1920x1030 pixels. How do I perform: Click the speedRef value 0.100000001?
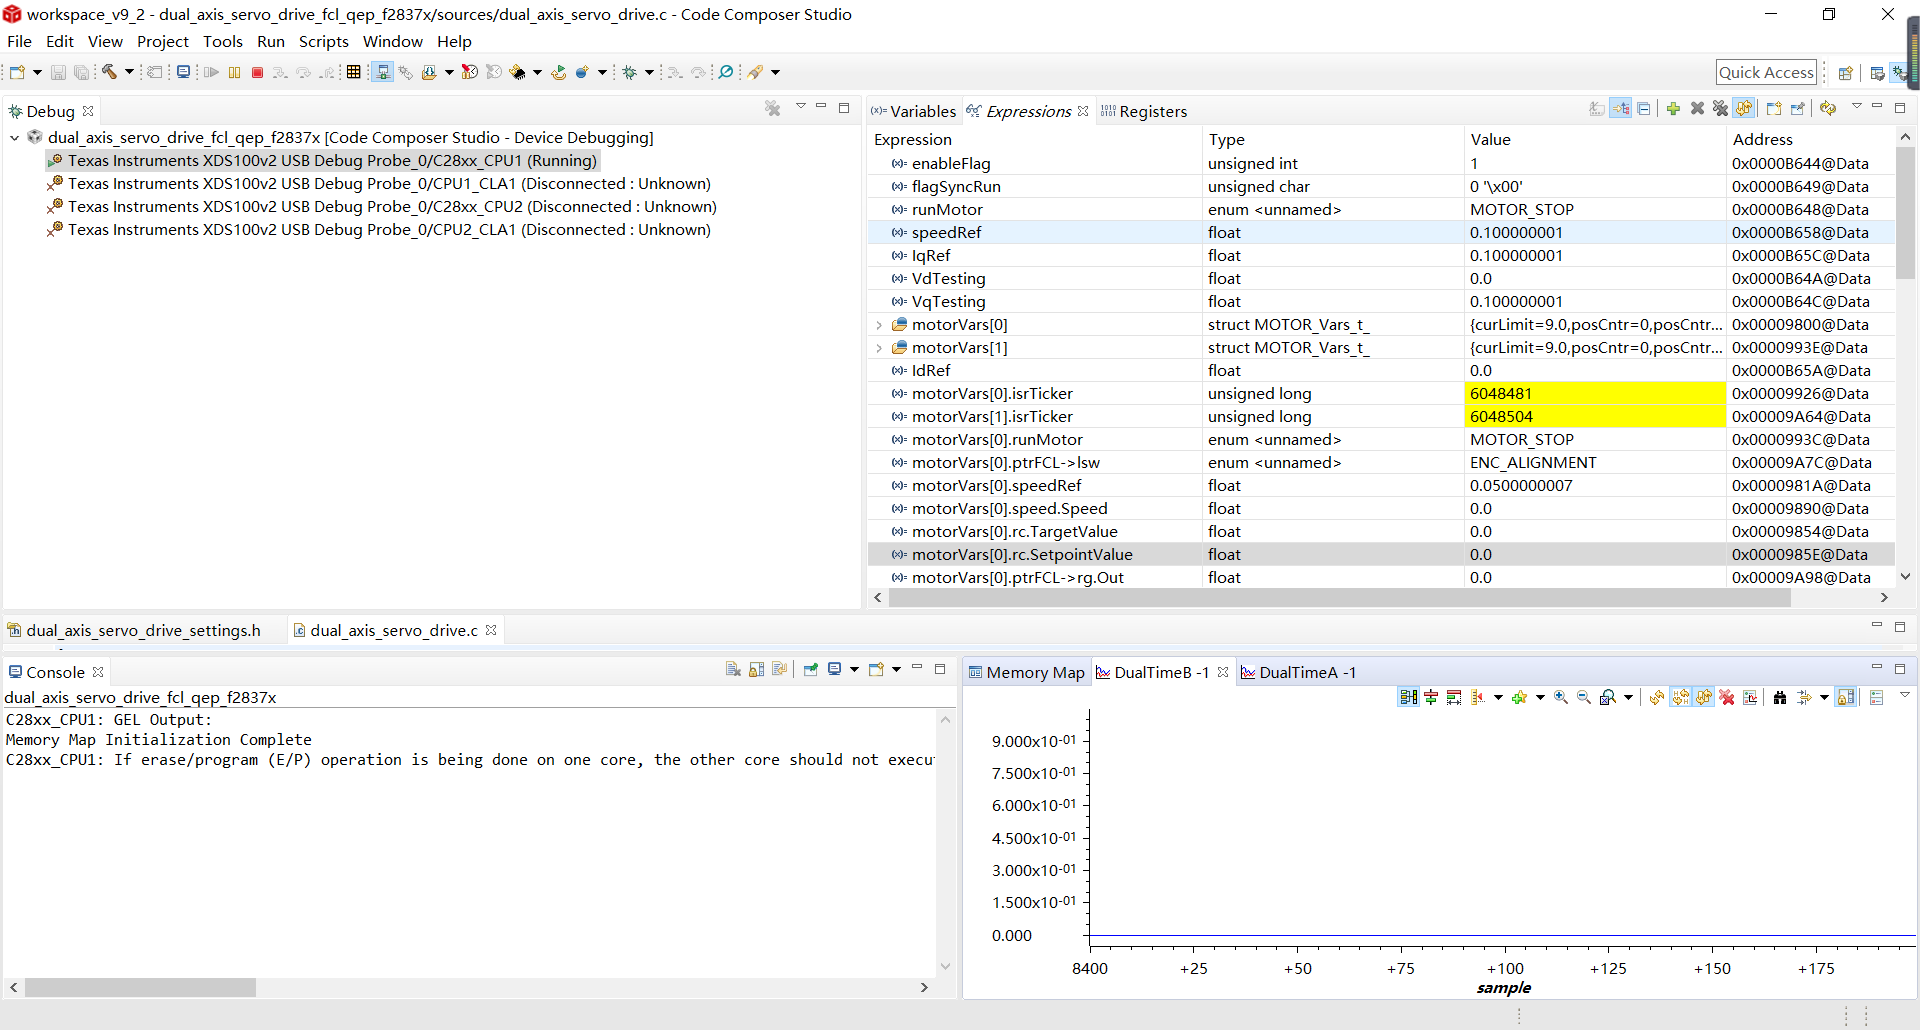pyautogui.click(x=1516, y=233)
